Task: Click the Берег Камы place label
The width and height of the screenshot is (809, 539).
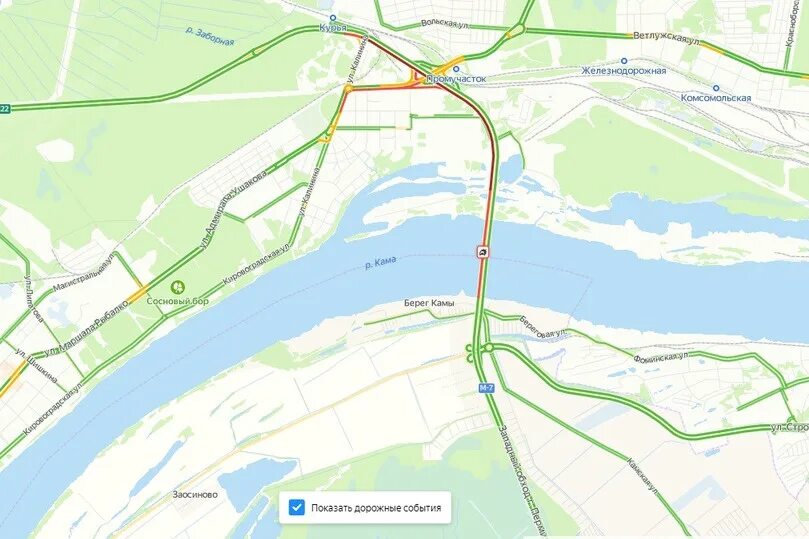Action: 429,304
